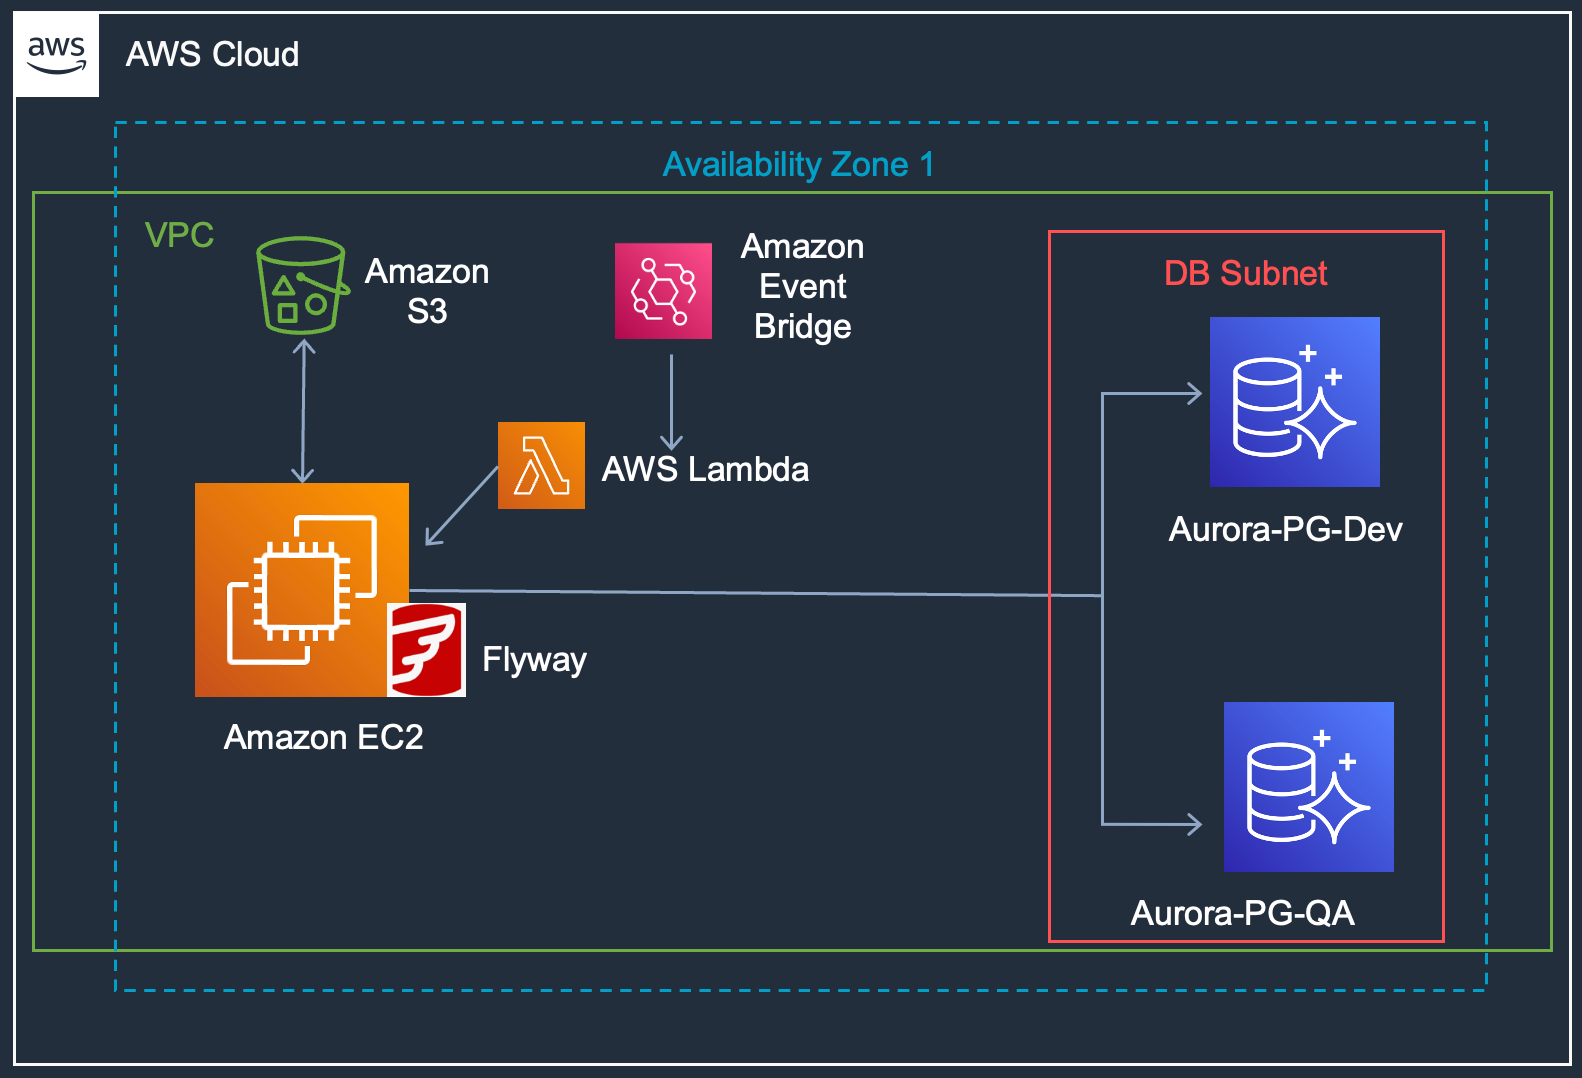The height and width of the screenshot is (1078, 1582).
Task: Click the 'Amazon S3' text label
Action: (427, 291)
